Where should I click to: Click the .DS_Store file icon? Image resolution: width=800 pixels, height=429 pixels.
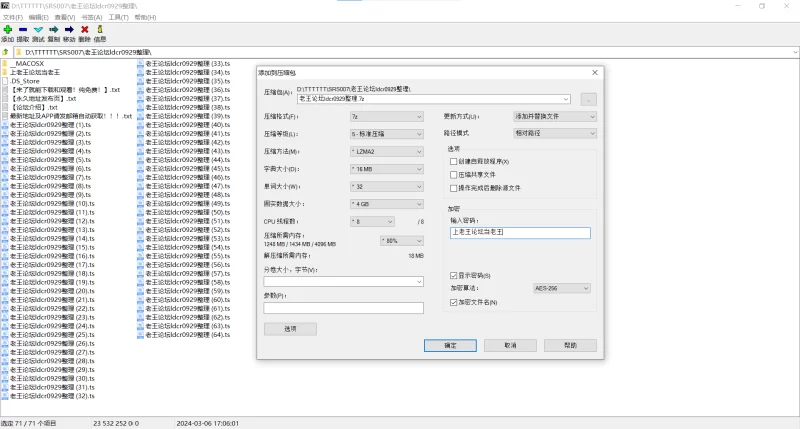click(5, 81)
